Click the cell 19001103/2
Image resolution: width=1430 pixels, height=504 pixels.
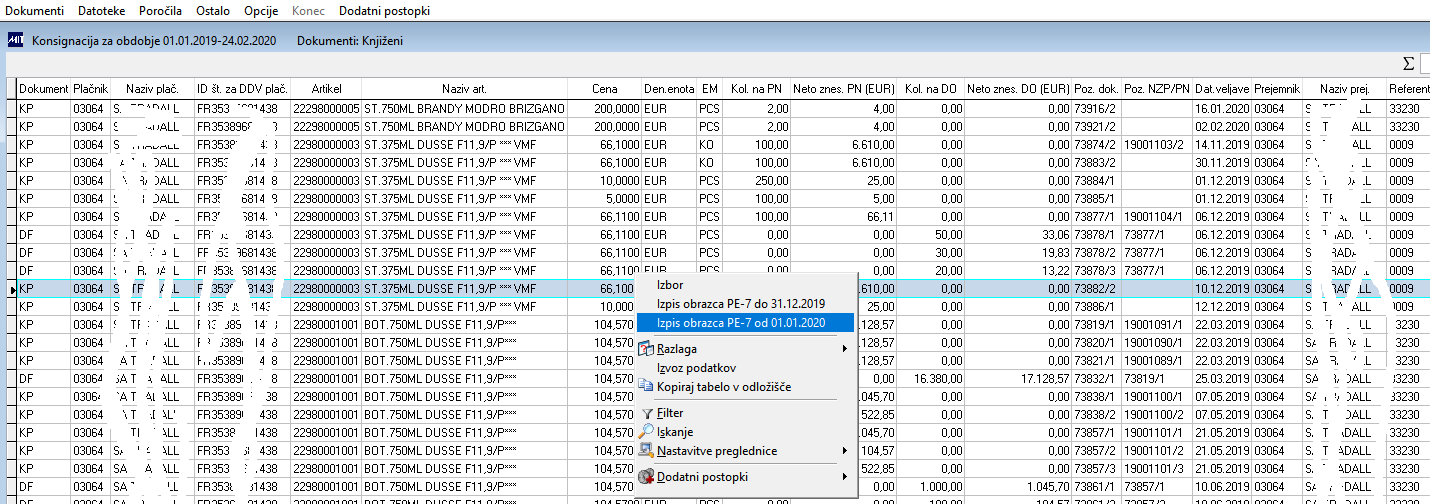click(x=1157, y=144)
